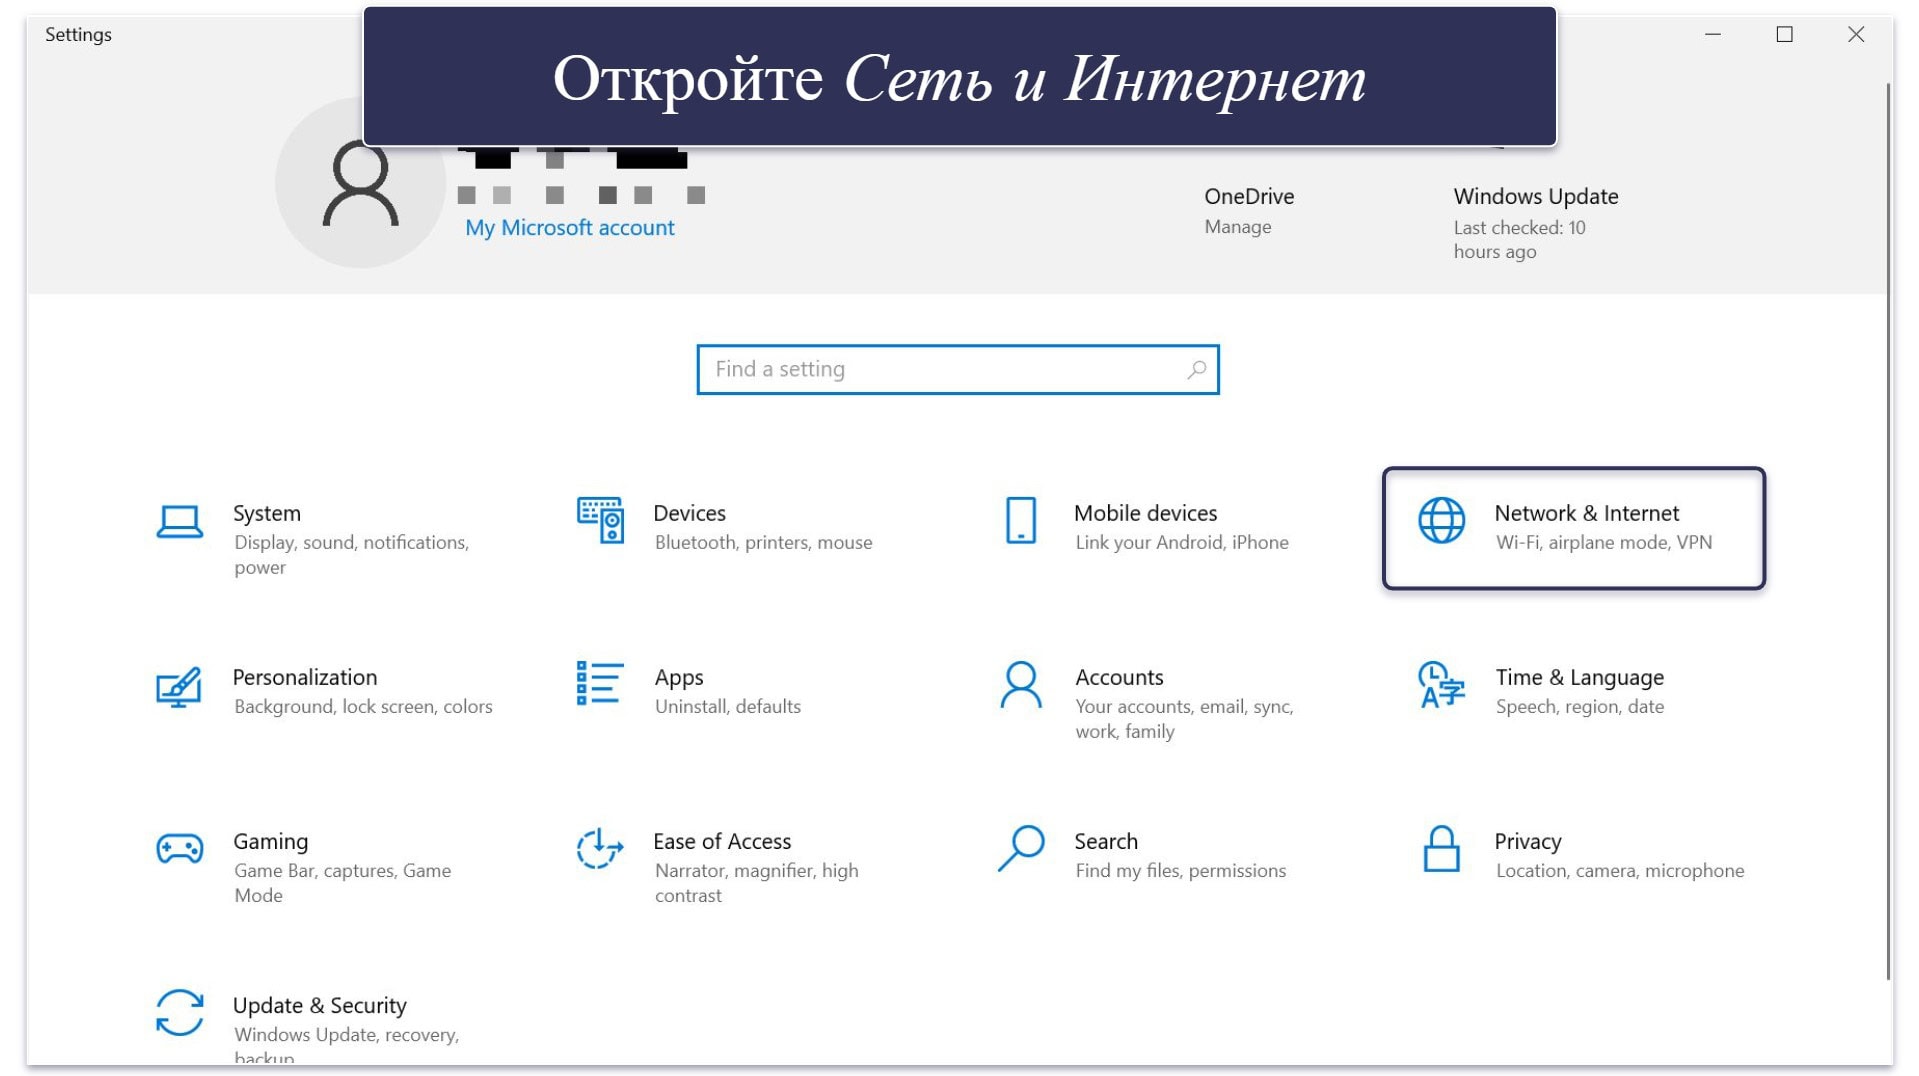Open Time & Language label
Viewport: 1919px width, 1076px height.
coord(1579,678)
